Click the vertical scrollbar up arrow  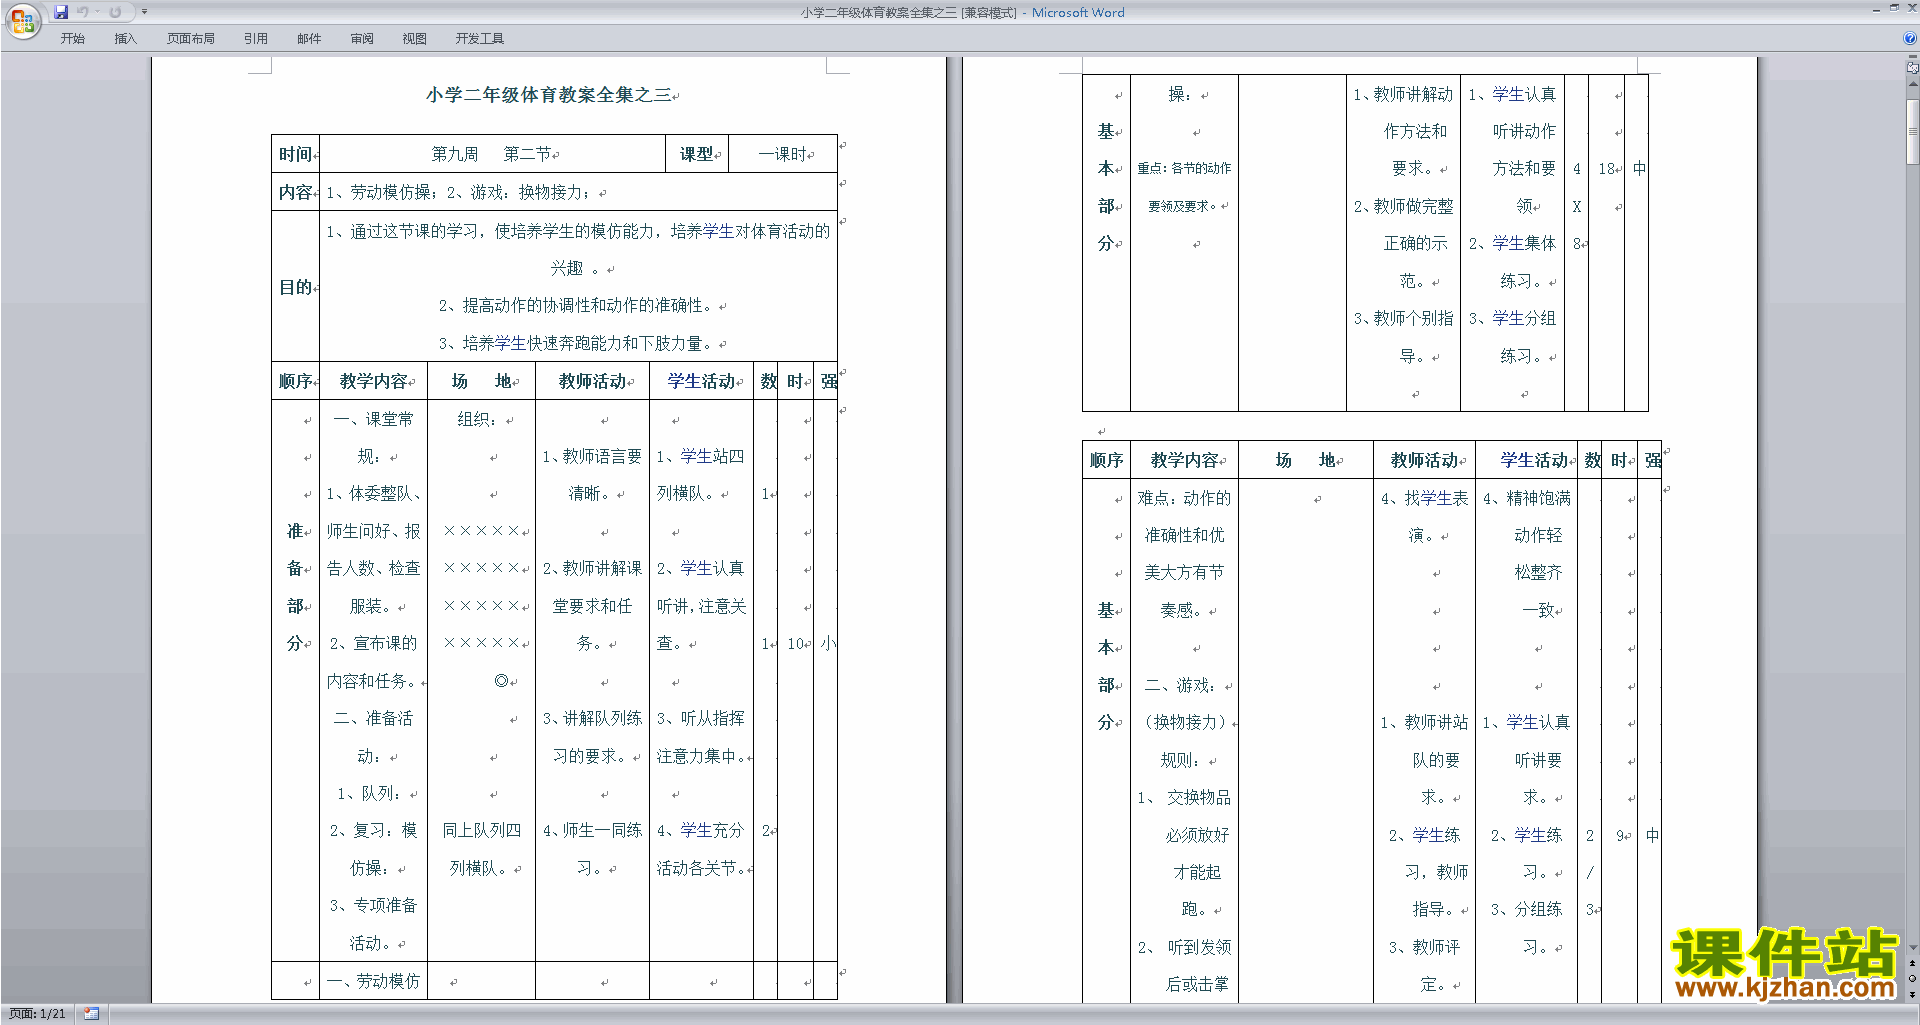coord(1913,84)
